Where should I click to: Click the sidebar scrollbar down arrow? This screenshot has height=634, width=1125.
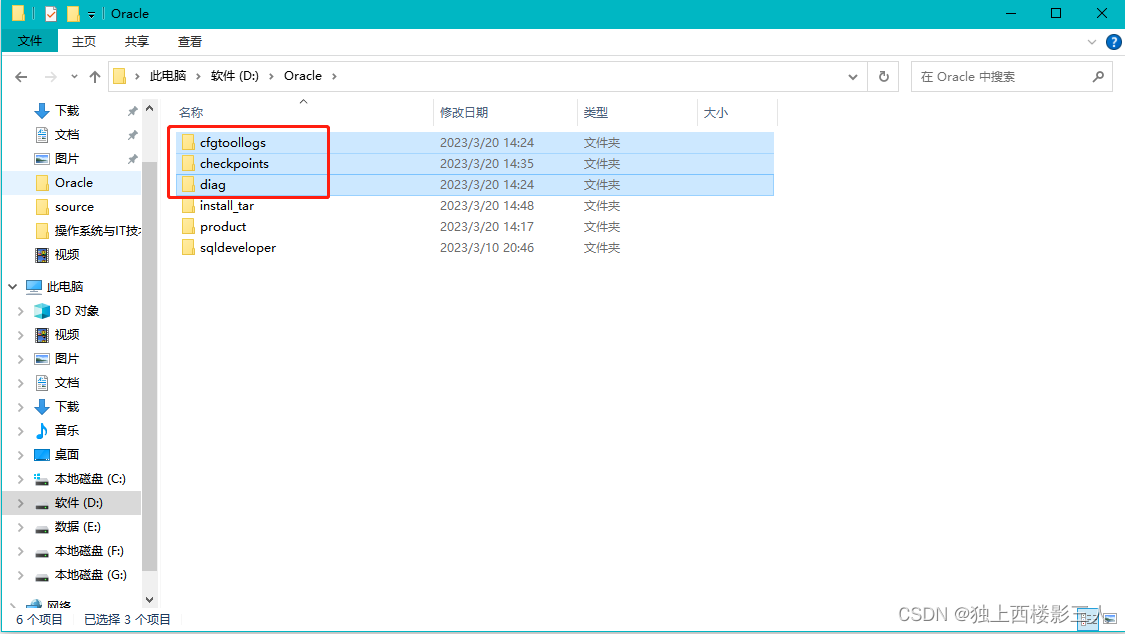point(149,600)
